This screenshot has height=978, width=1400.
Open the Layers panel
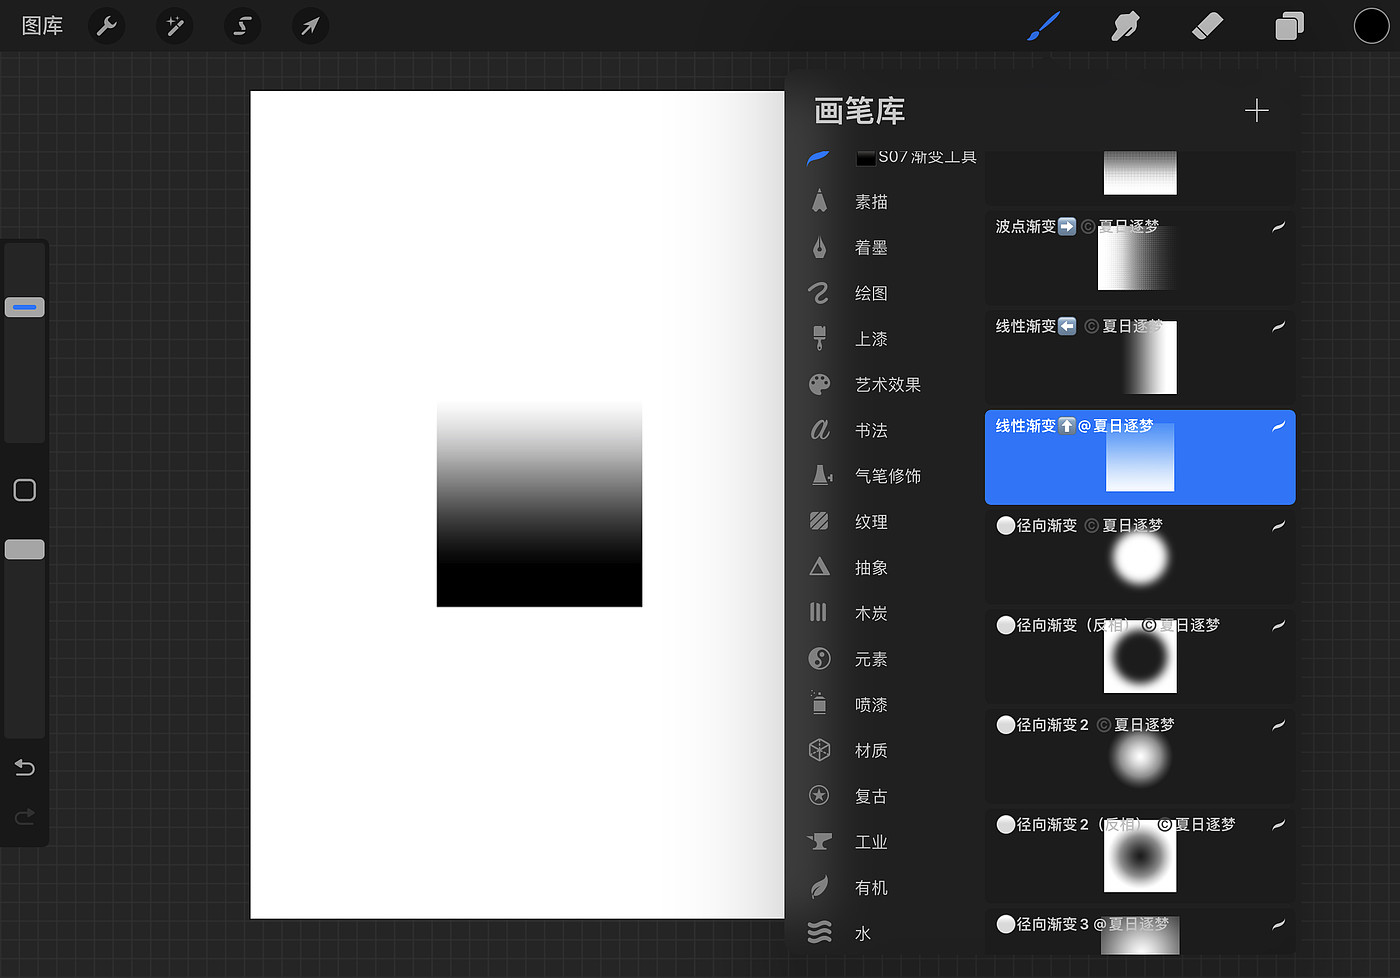point(1289,26)
